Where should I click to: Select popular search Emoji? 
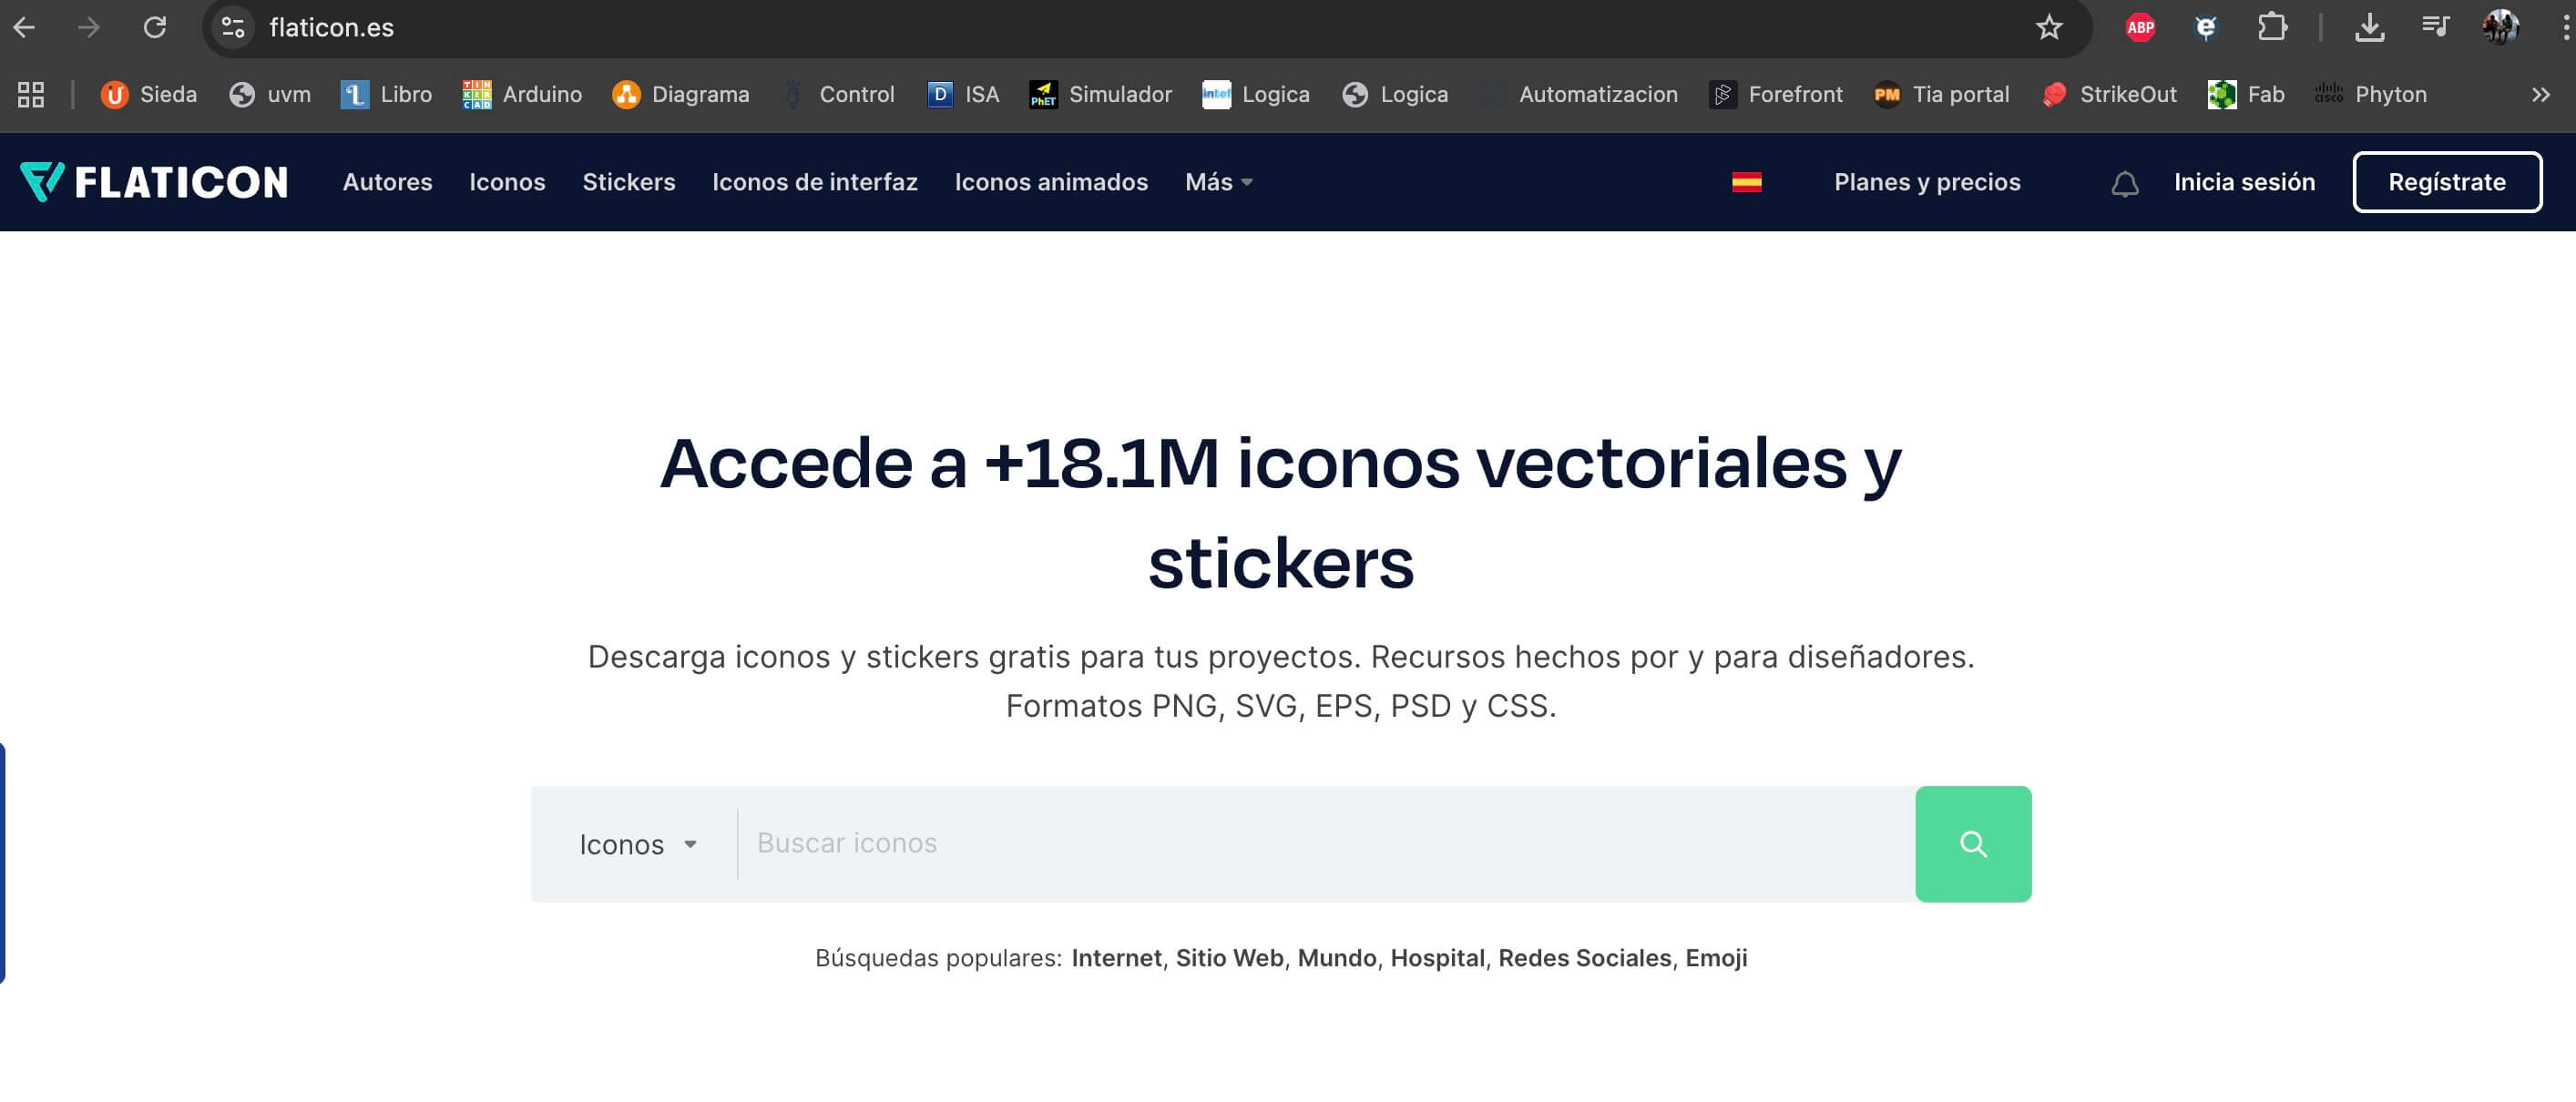[x=1716, y=958]
